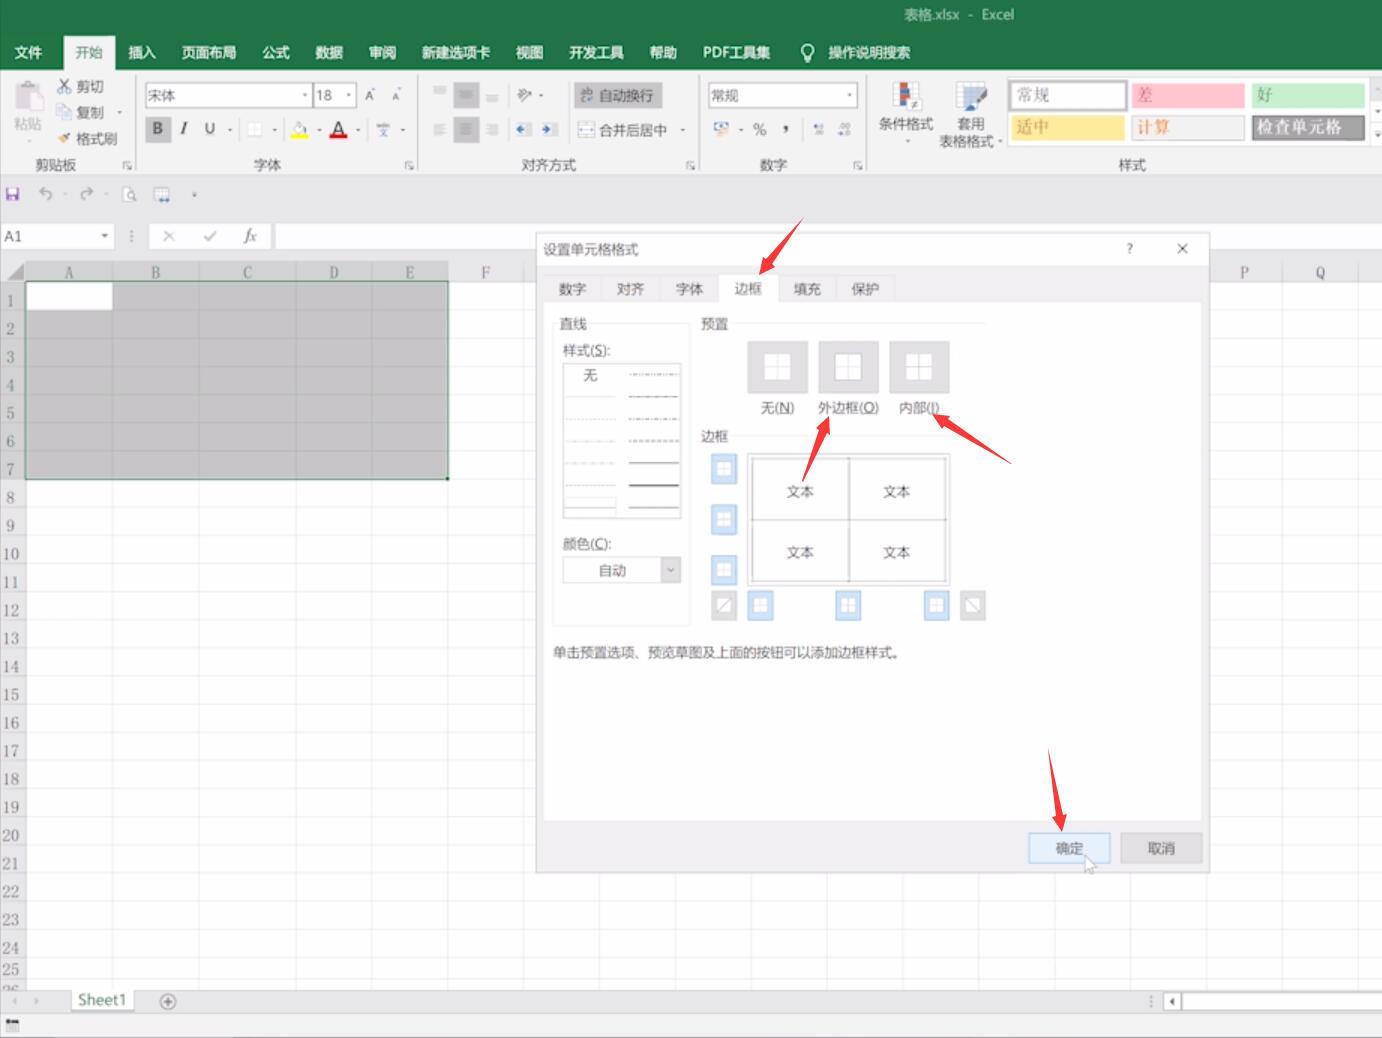The height and width of the screenshot is (1038, 1382).
Task: Click the 剪切 cut icon
Action: click(64, 86)
